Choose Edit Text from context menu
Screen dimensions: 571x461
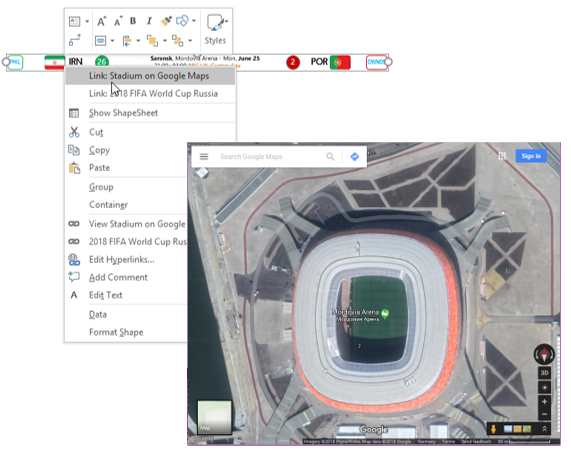coord(126,295)
